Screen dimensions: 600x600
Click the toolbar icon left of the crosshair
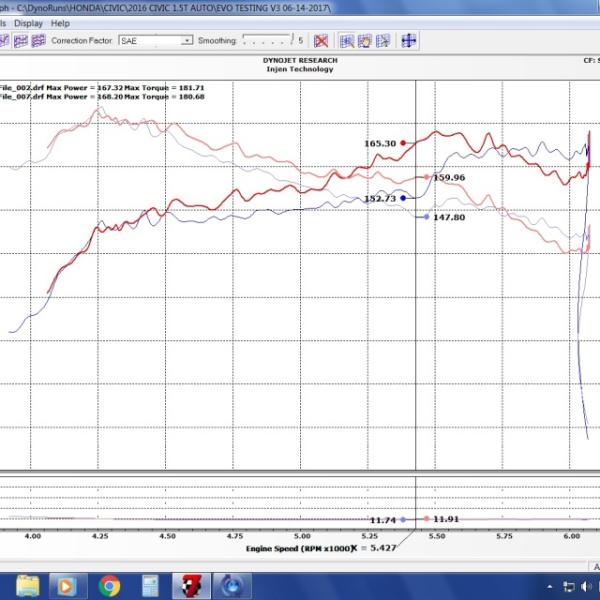tap(384, 41)
